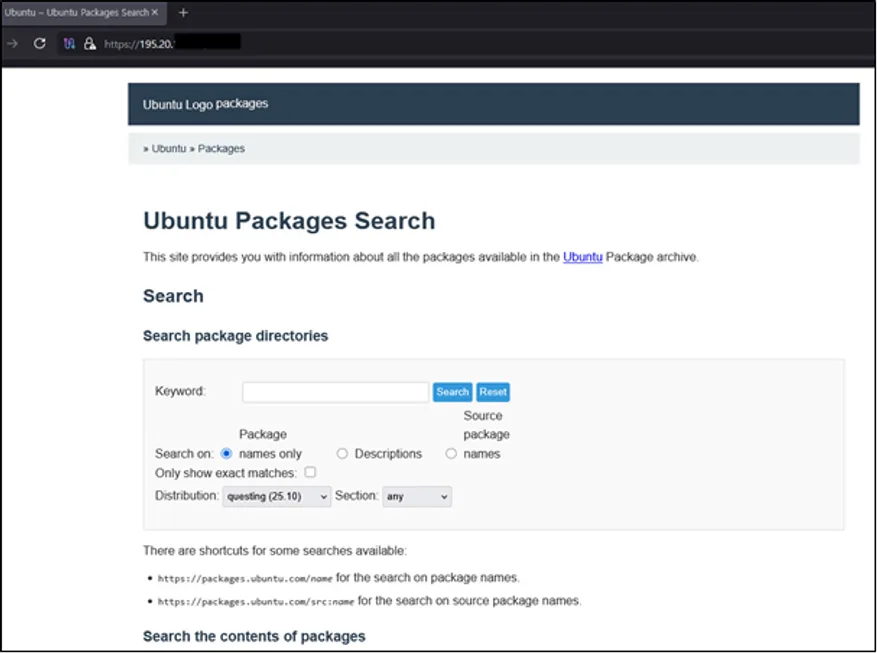This screenshot has height=653, width=877.
Task: Click the purple extension icon in the address bar
Action: pyautogui.click(x=69, y=44)
